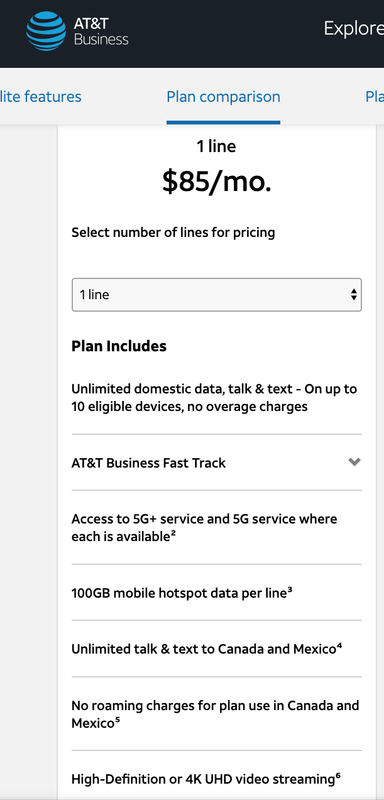Open footnote 3 after hotspot data per line
The height and width of the screenshot is (800, 384).
point(290,590)
